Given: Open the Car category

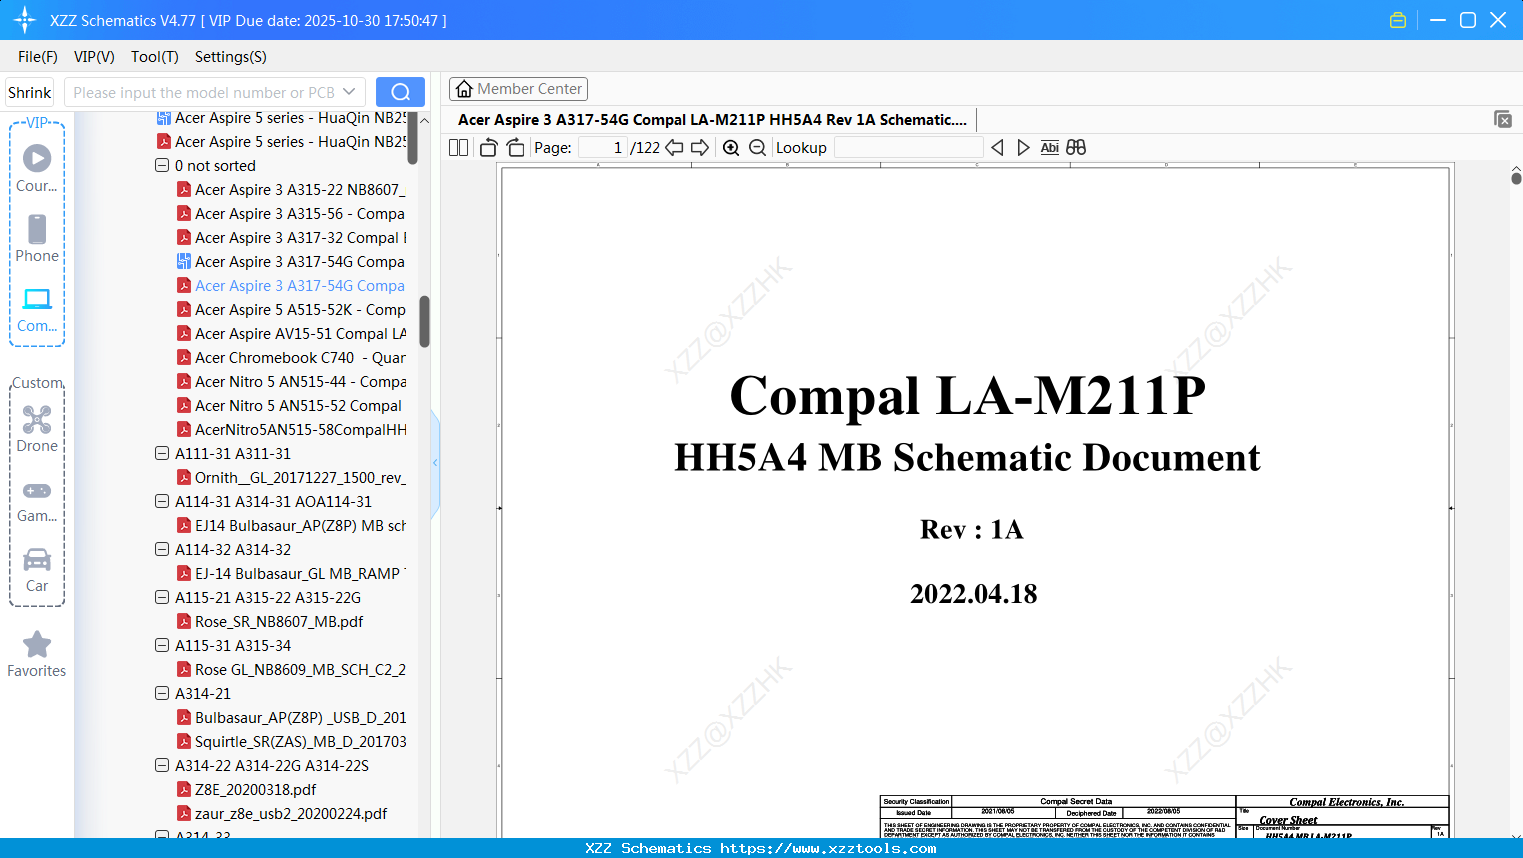Looking at the screenshot, I should [x=37, y=569].
